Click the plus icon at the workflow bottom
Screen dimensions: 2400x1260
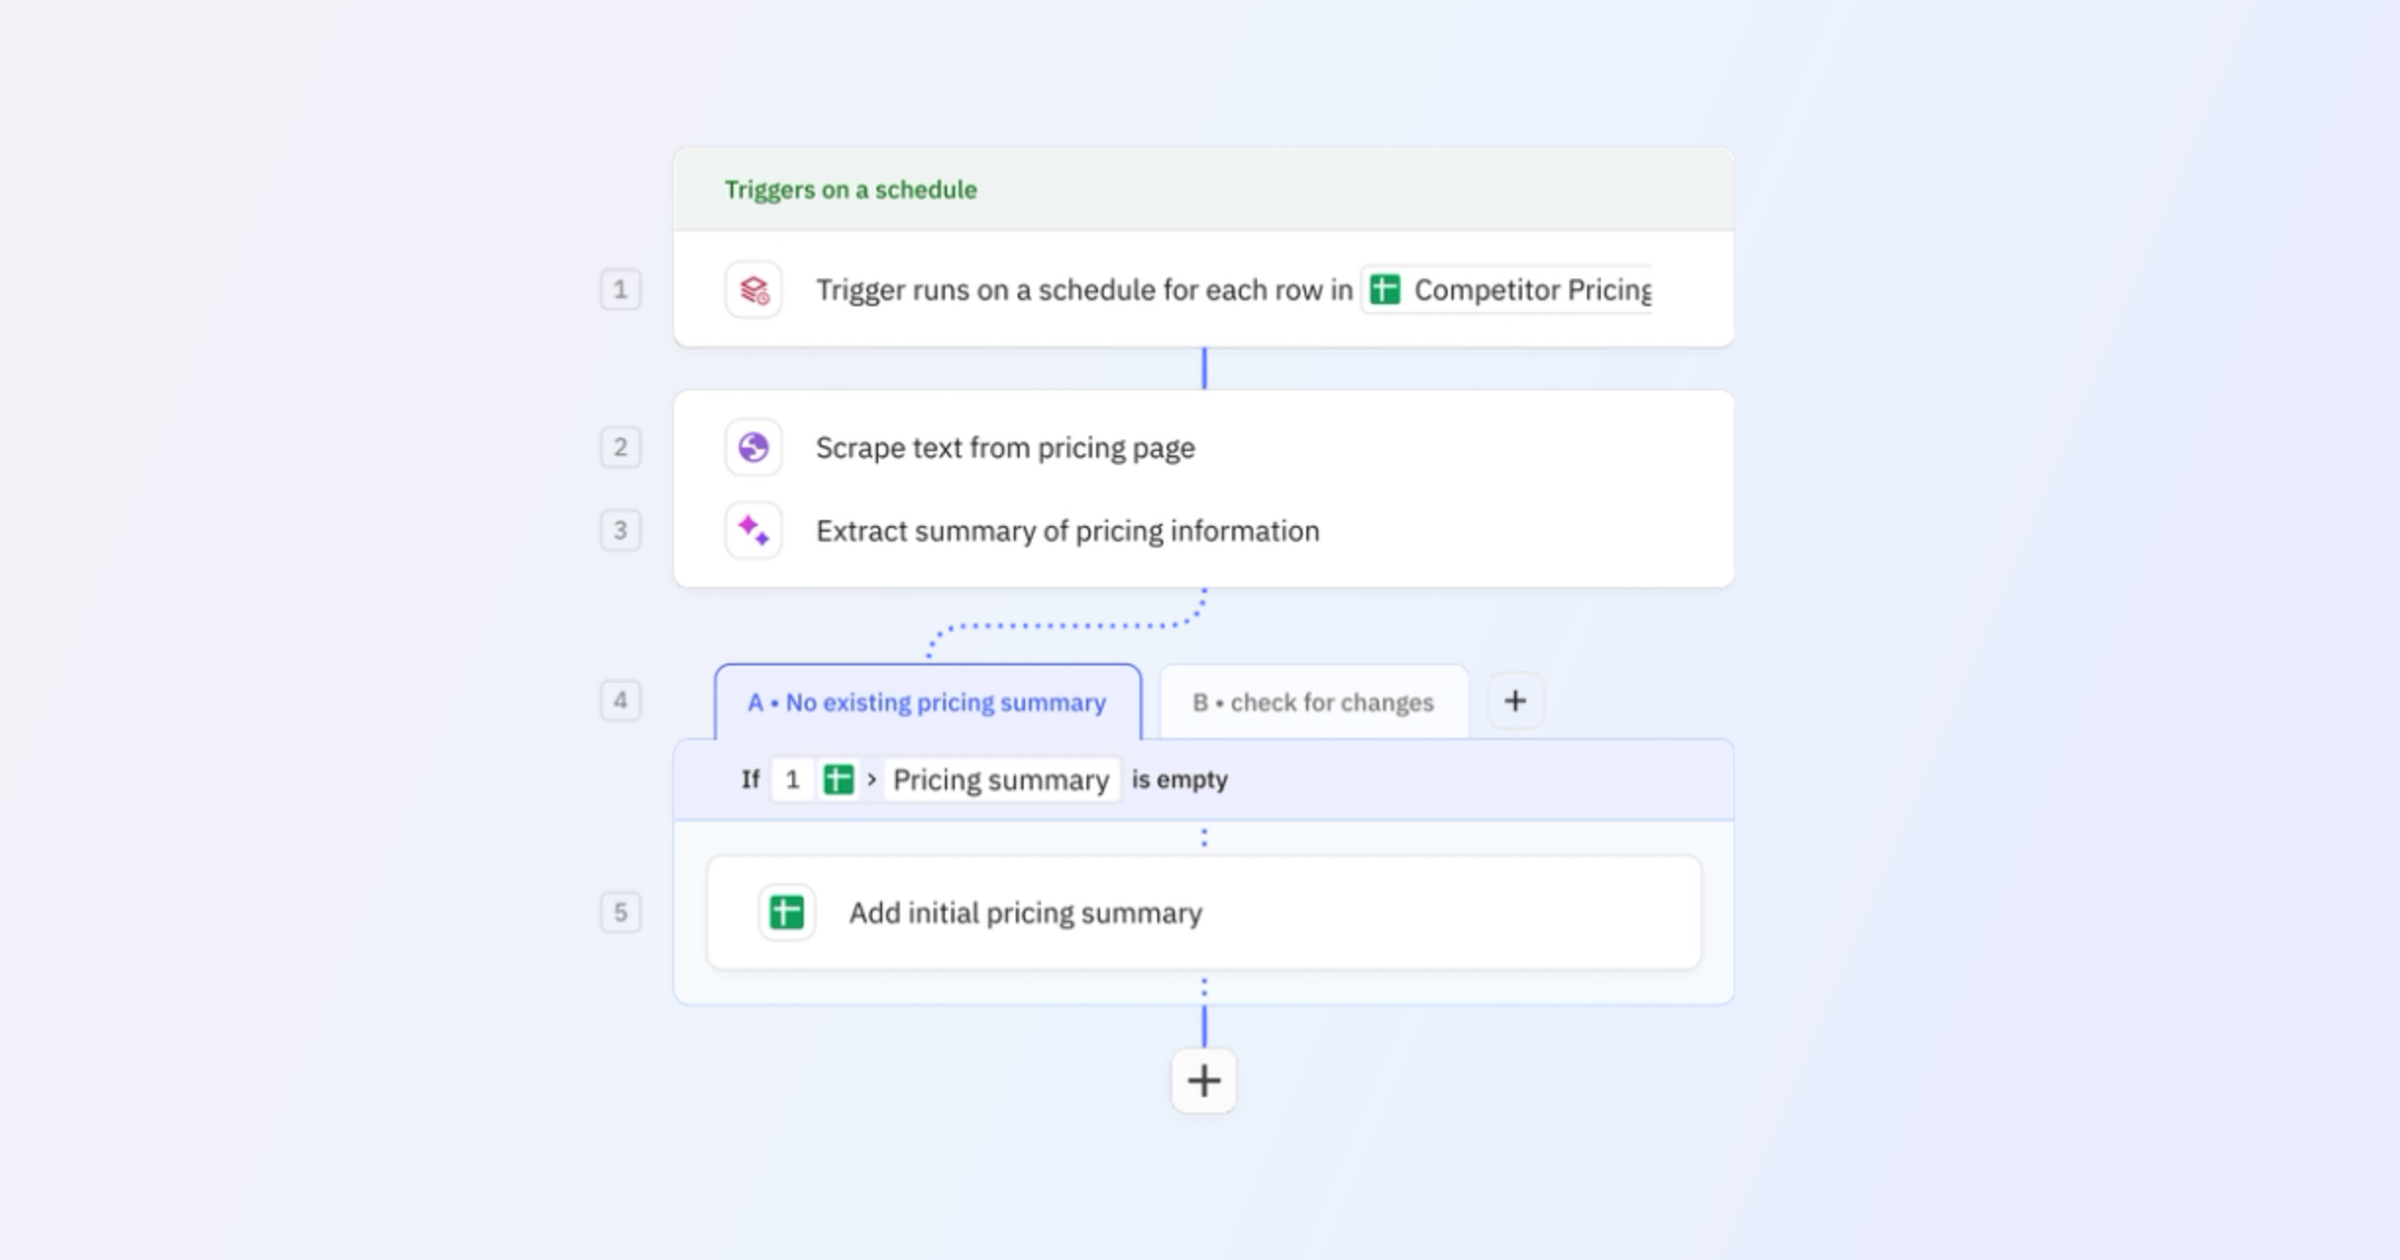tap(1203, 1080)
